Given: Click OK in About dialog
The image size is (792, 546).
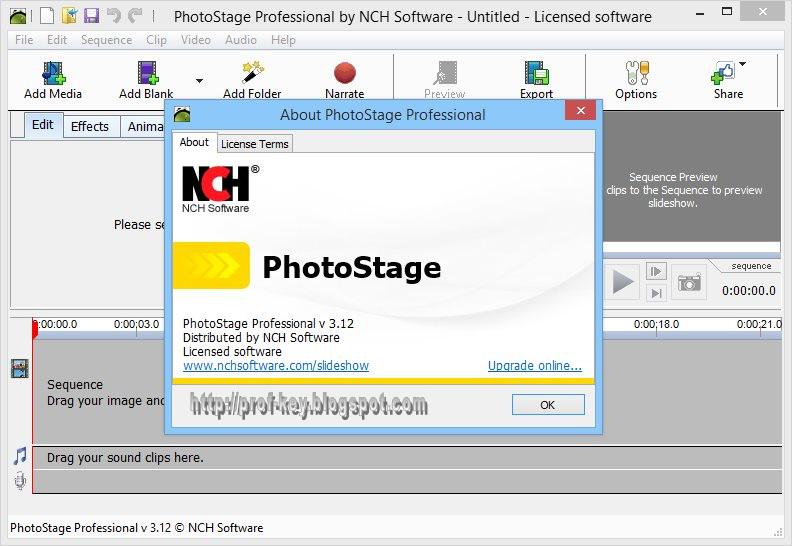Looking at the screenshot, I should pyautogui.click(x=548, y=405).
